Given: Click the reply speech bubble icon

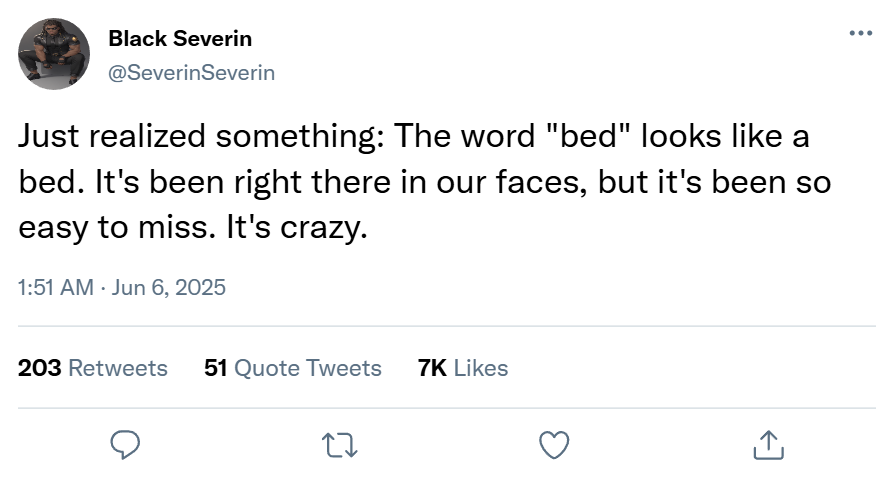Looking at the screenshot, I should 126,445.
